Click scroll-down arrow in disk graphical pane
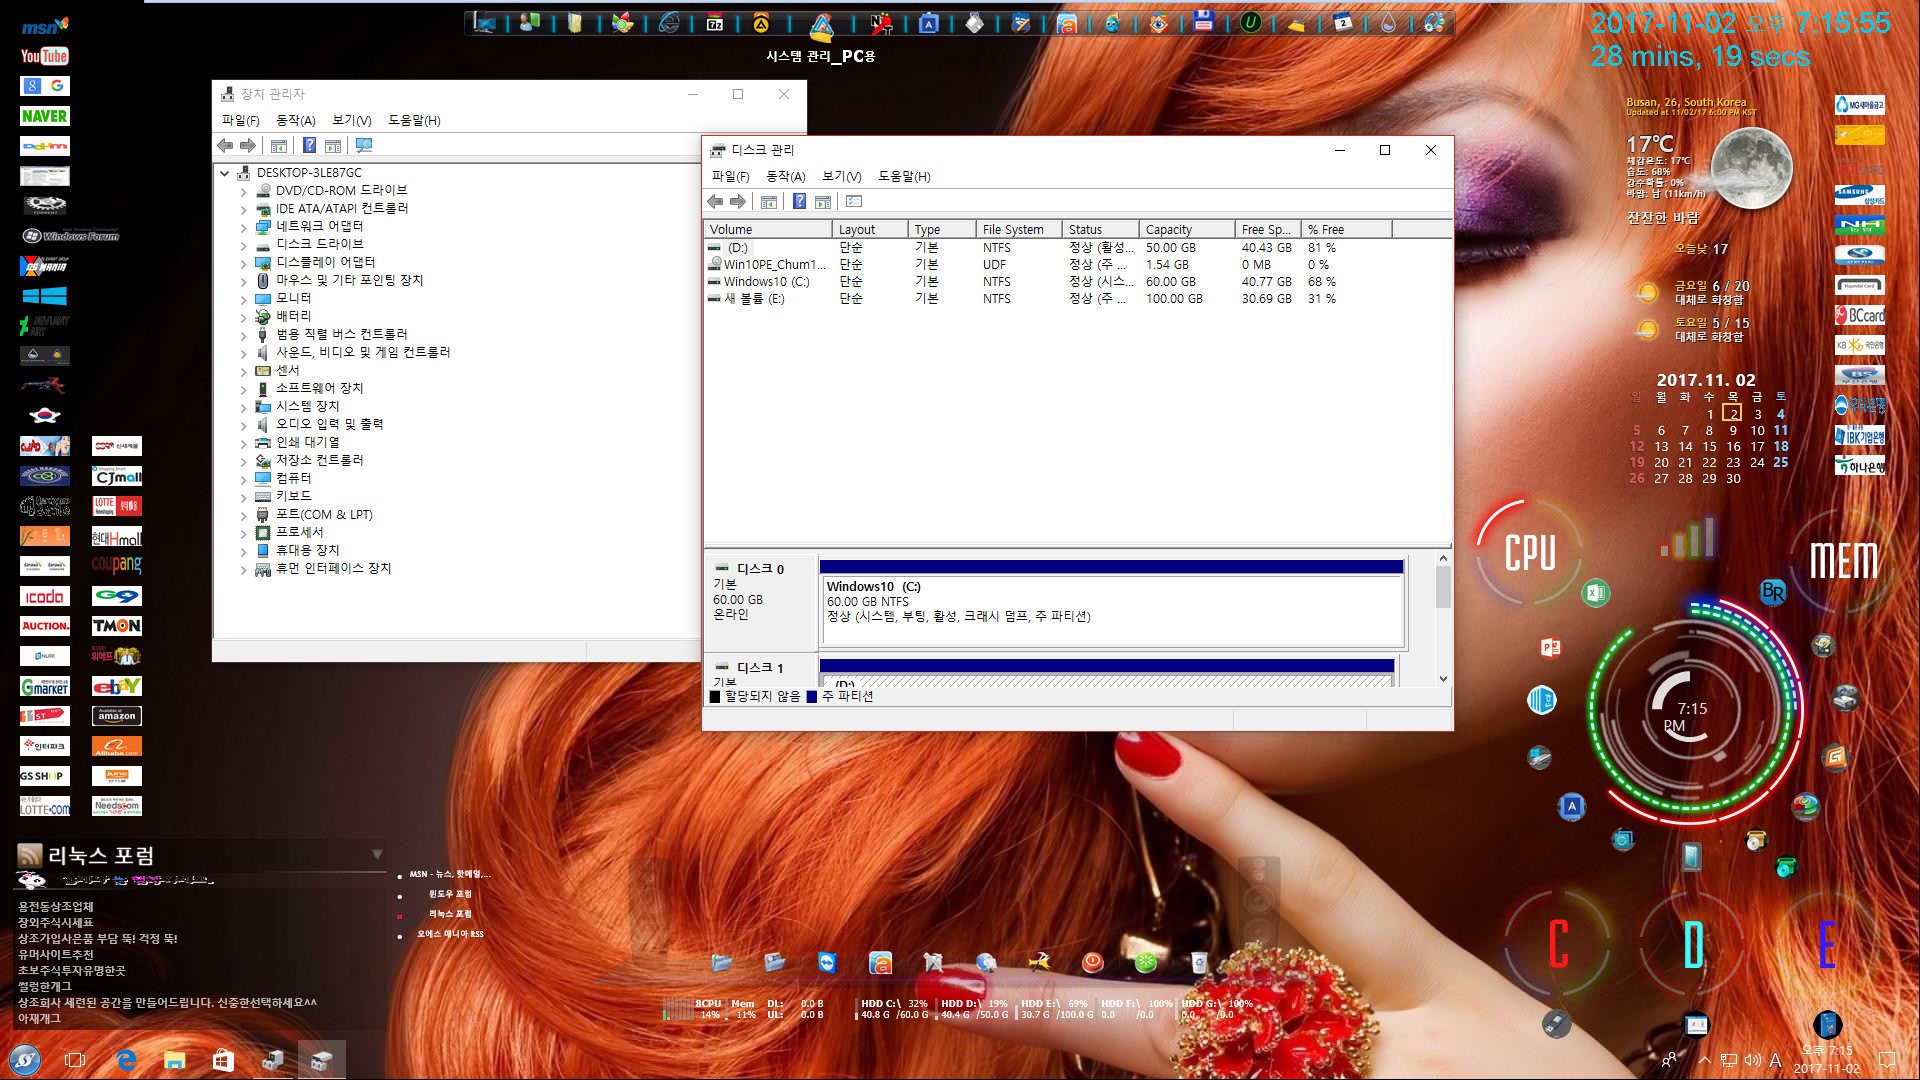1920x1080 pixels. [1443, 679]
